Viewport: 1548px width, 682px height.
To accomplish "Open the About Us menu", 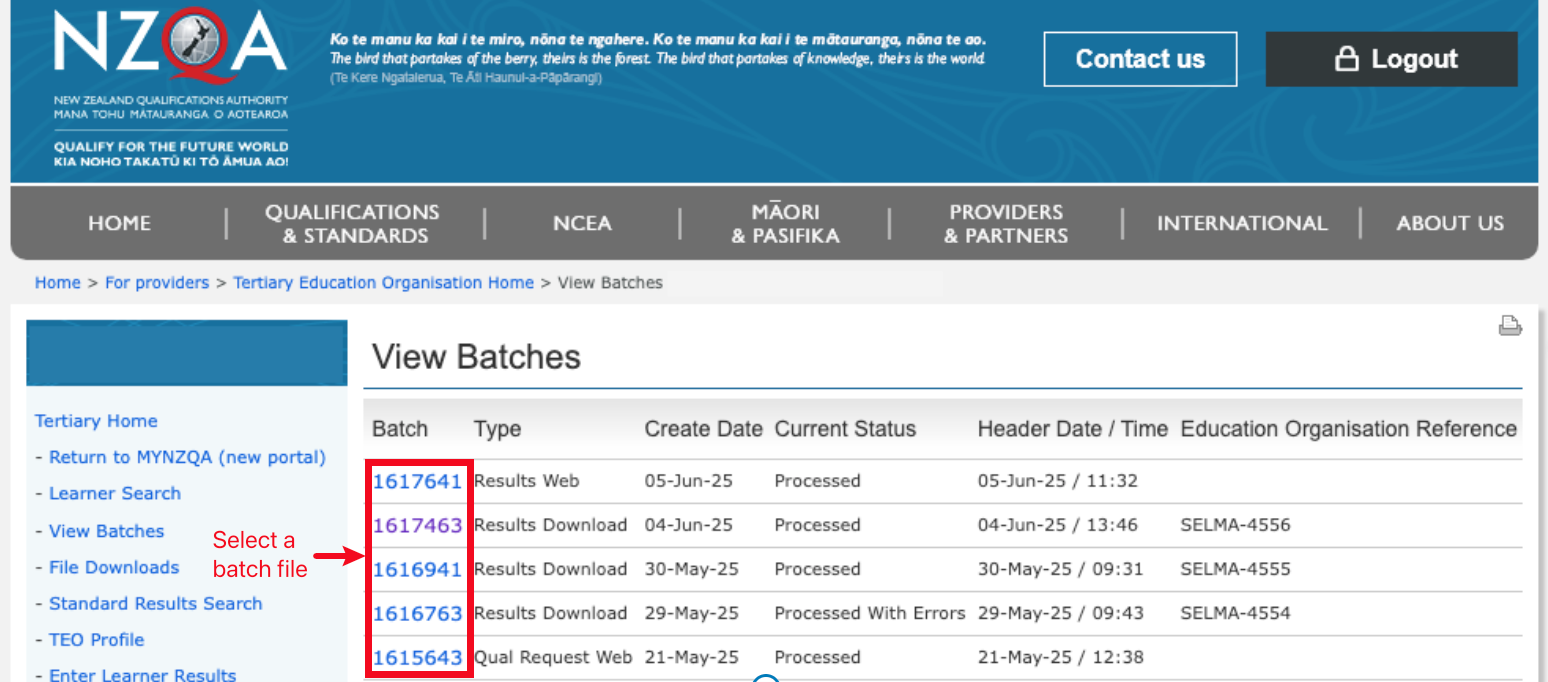I will tap(1450, 223).
